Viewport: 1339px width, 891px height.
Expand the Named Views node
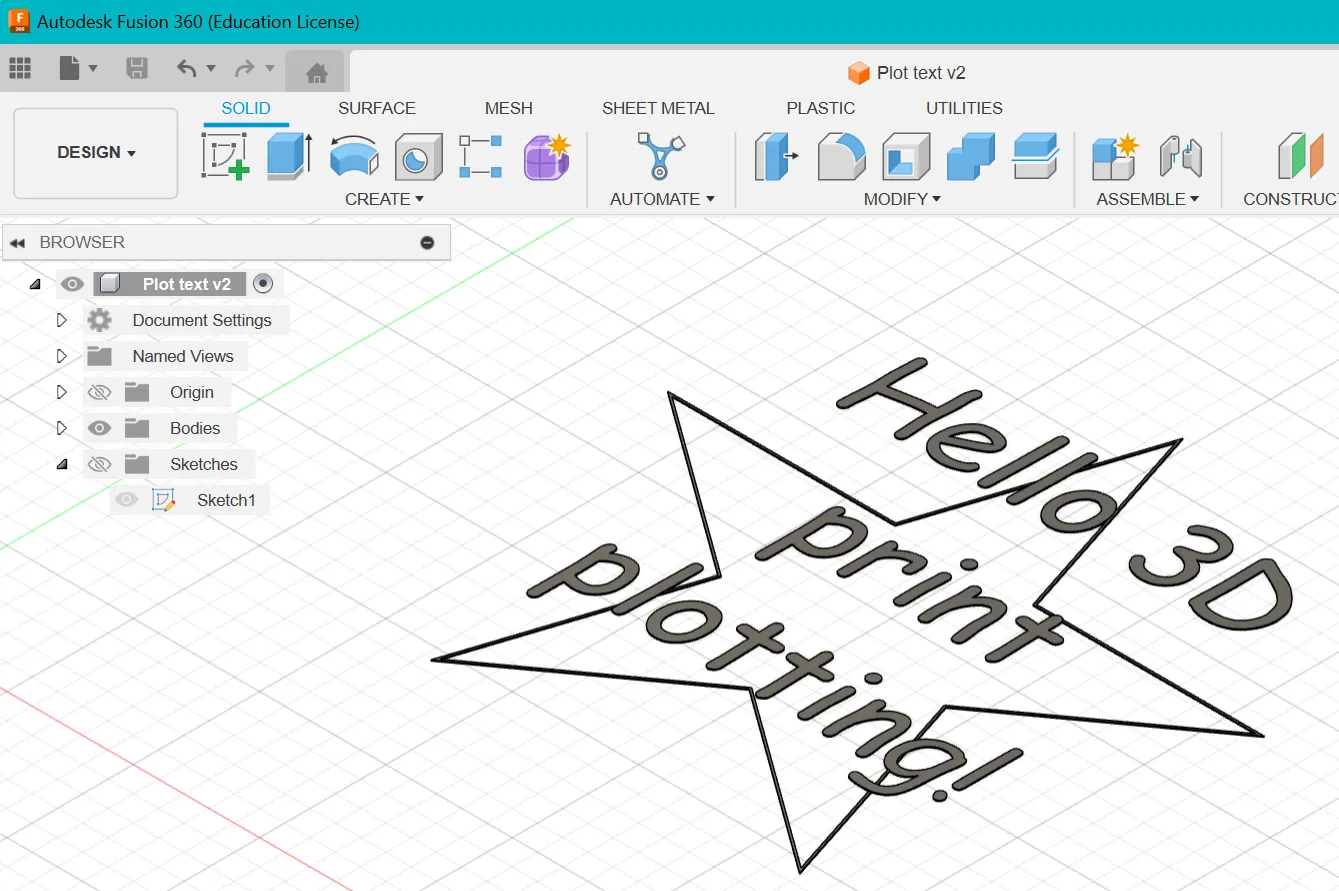(x=62, y=356)
